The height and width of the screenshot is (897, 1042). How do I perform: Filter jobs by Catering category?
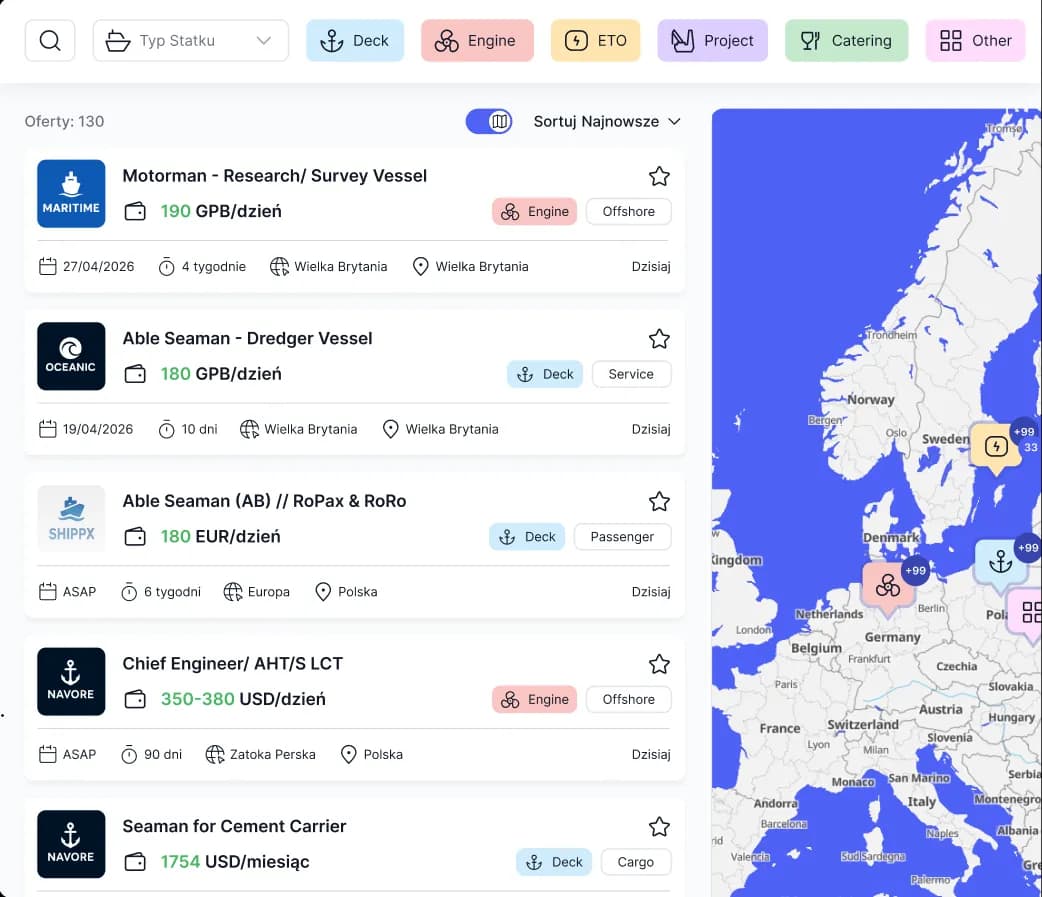click(847, 41)
